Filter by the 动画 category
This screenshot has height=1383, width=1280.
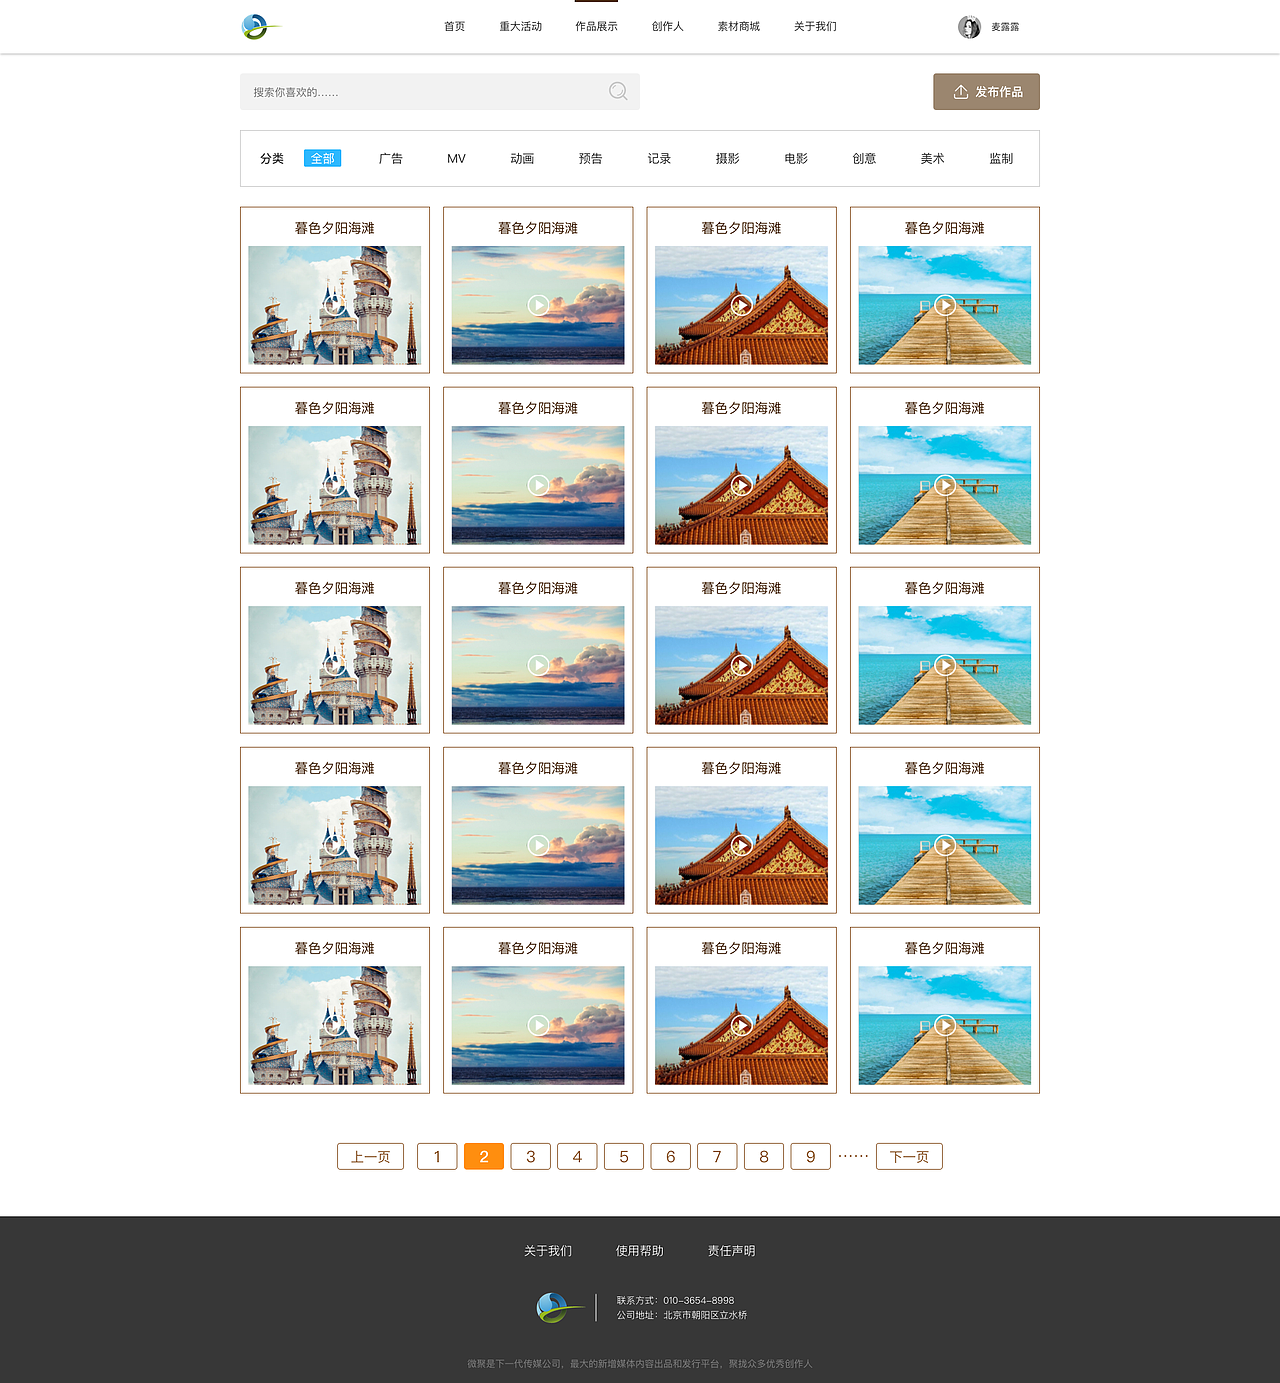tap(522, 158)
